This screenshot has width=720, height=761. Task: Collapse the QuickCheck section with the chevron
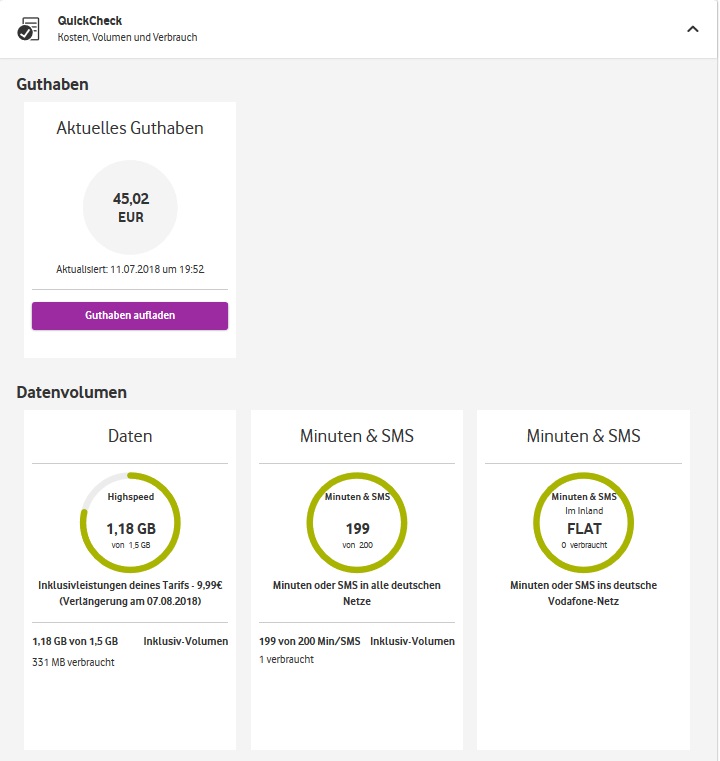(693, 29)
